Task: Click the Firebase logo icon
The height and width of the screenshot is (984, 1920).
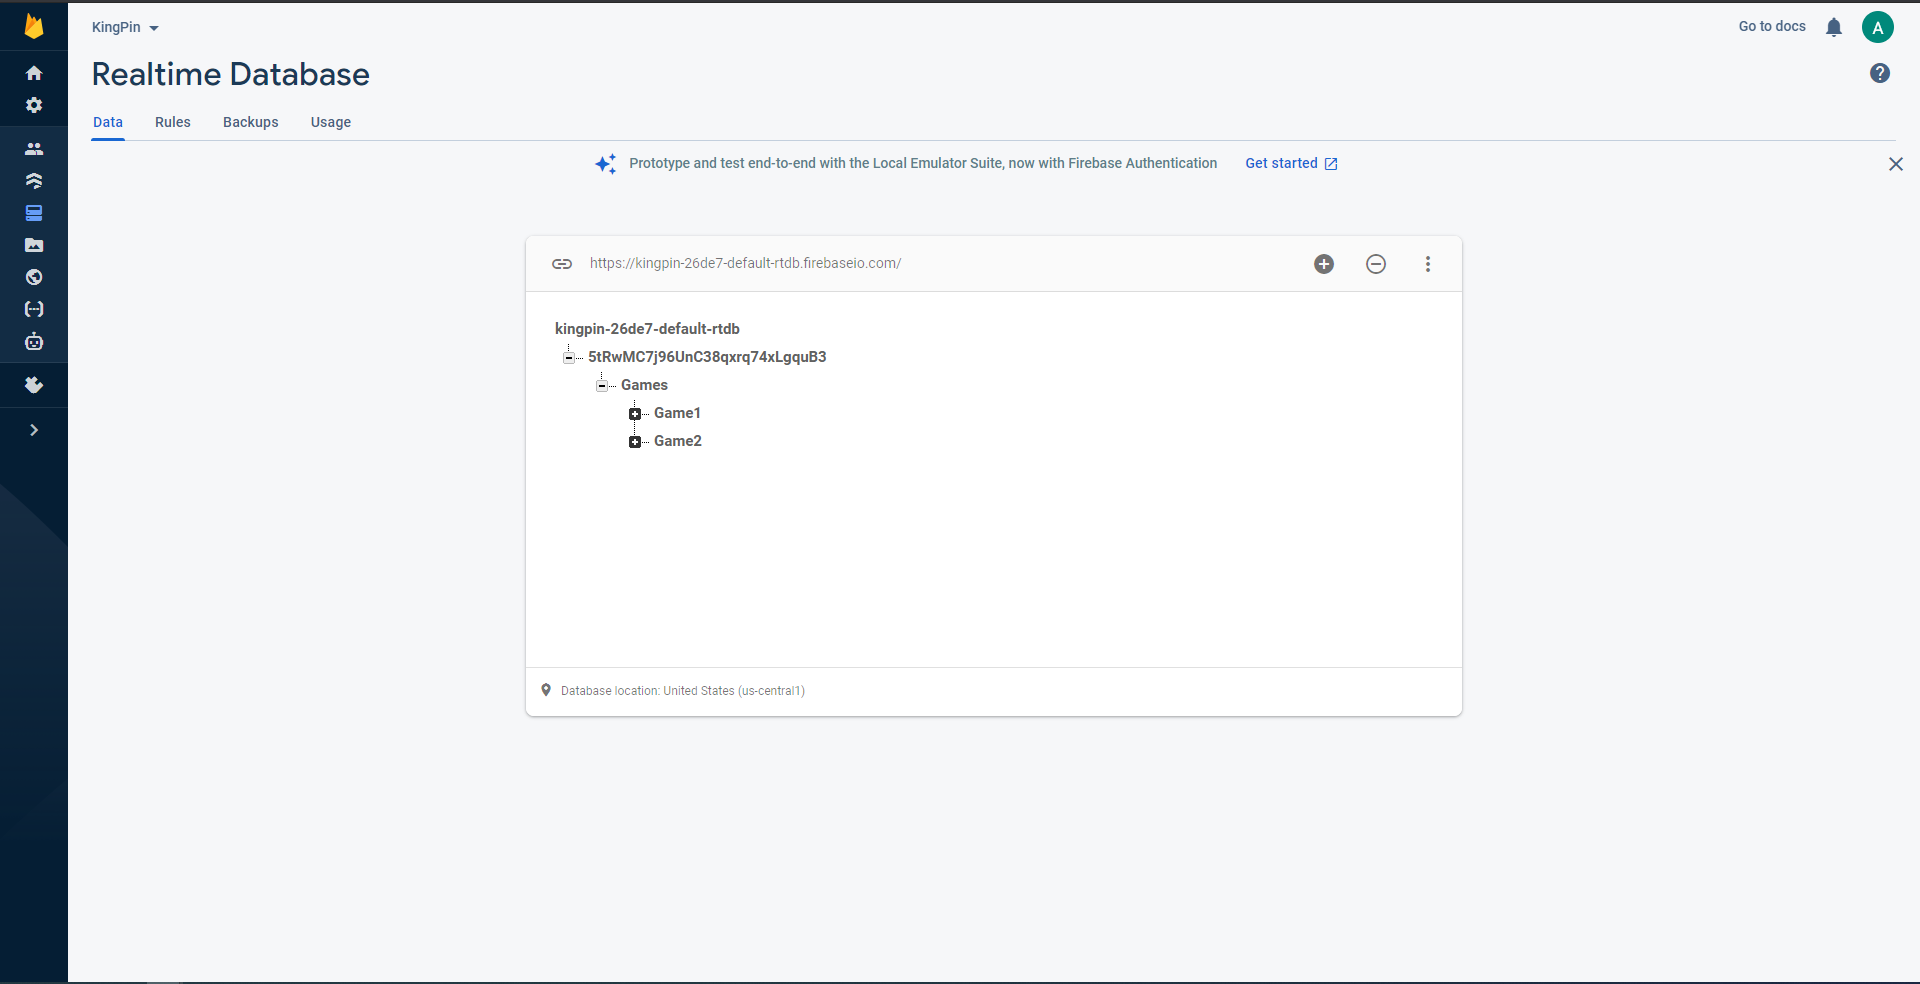Action: pyautogui.click(x=34, y=27)
